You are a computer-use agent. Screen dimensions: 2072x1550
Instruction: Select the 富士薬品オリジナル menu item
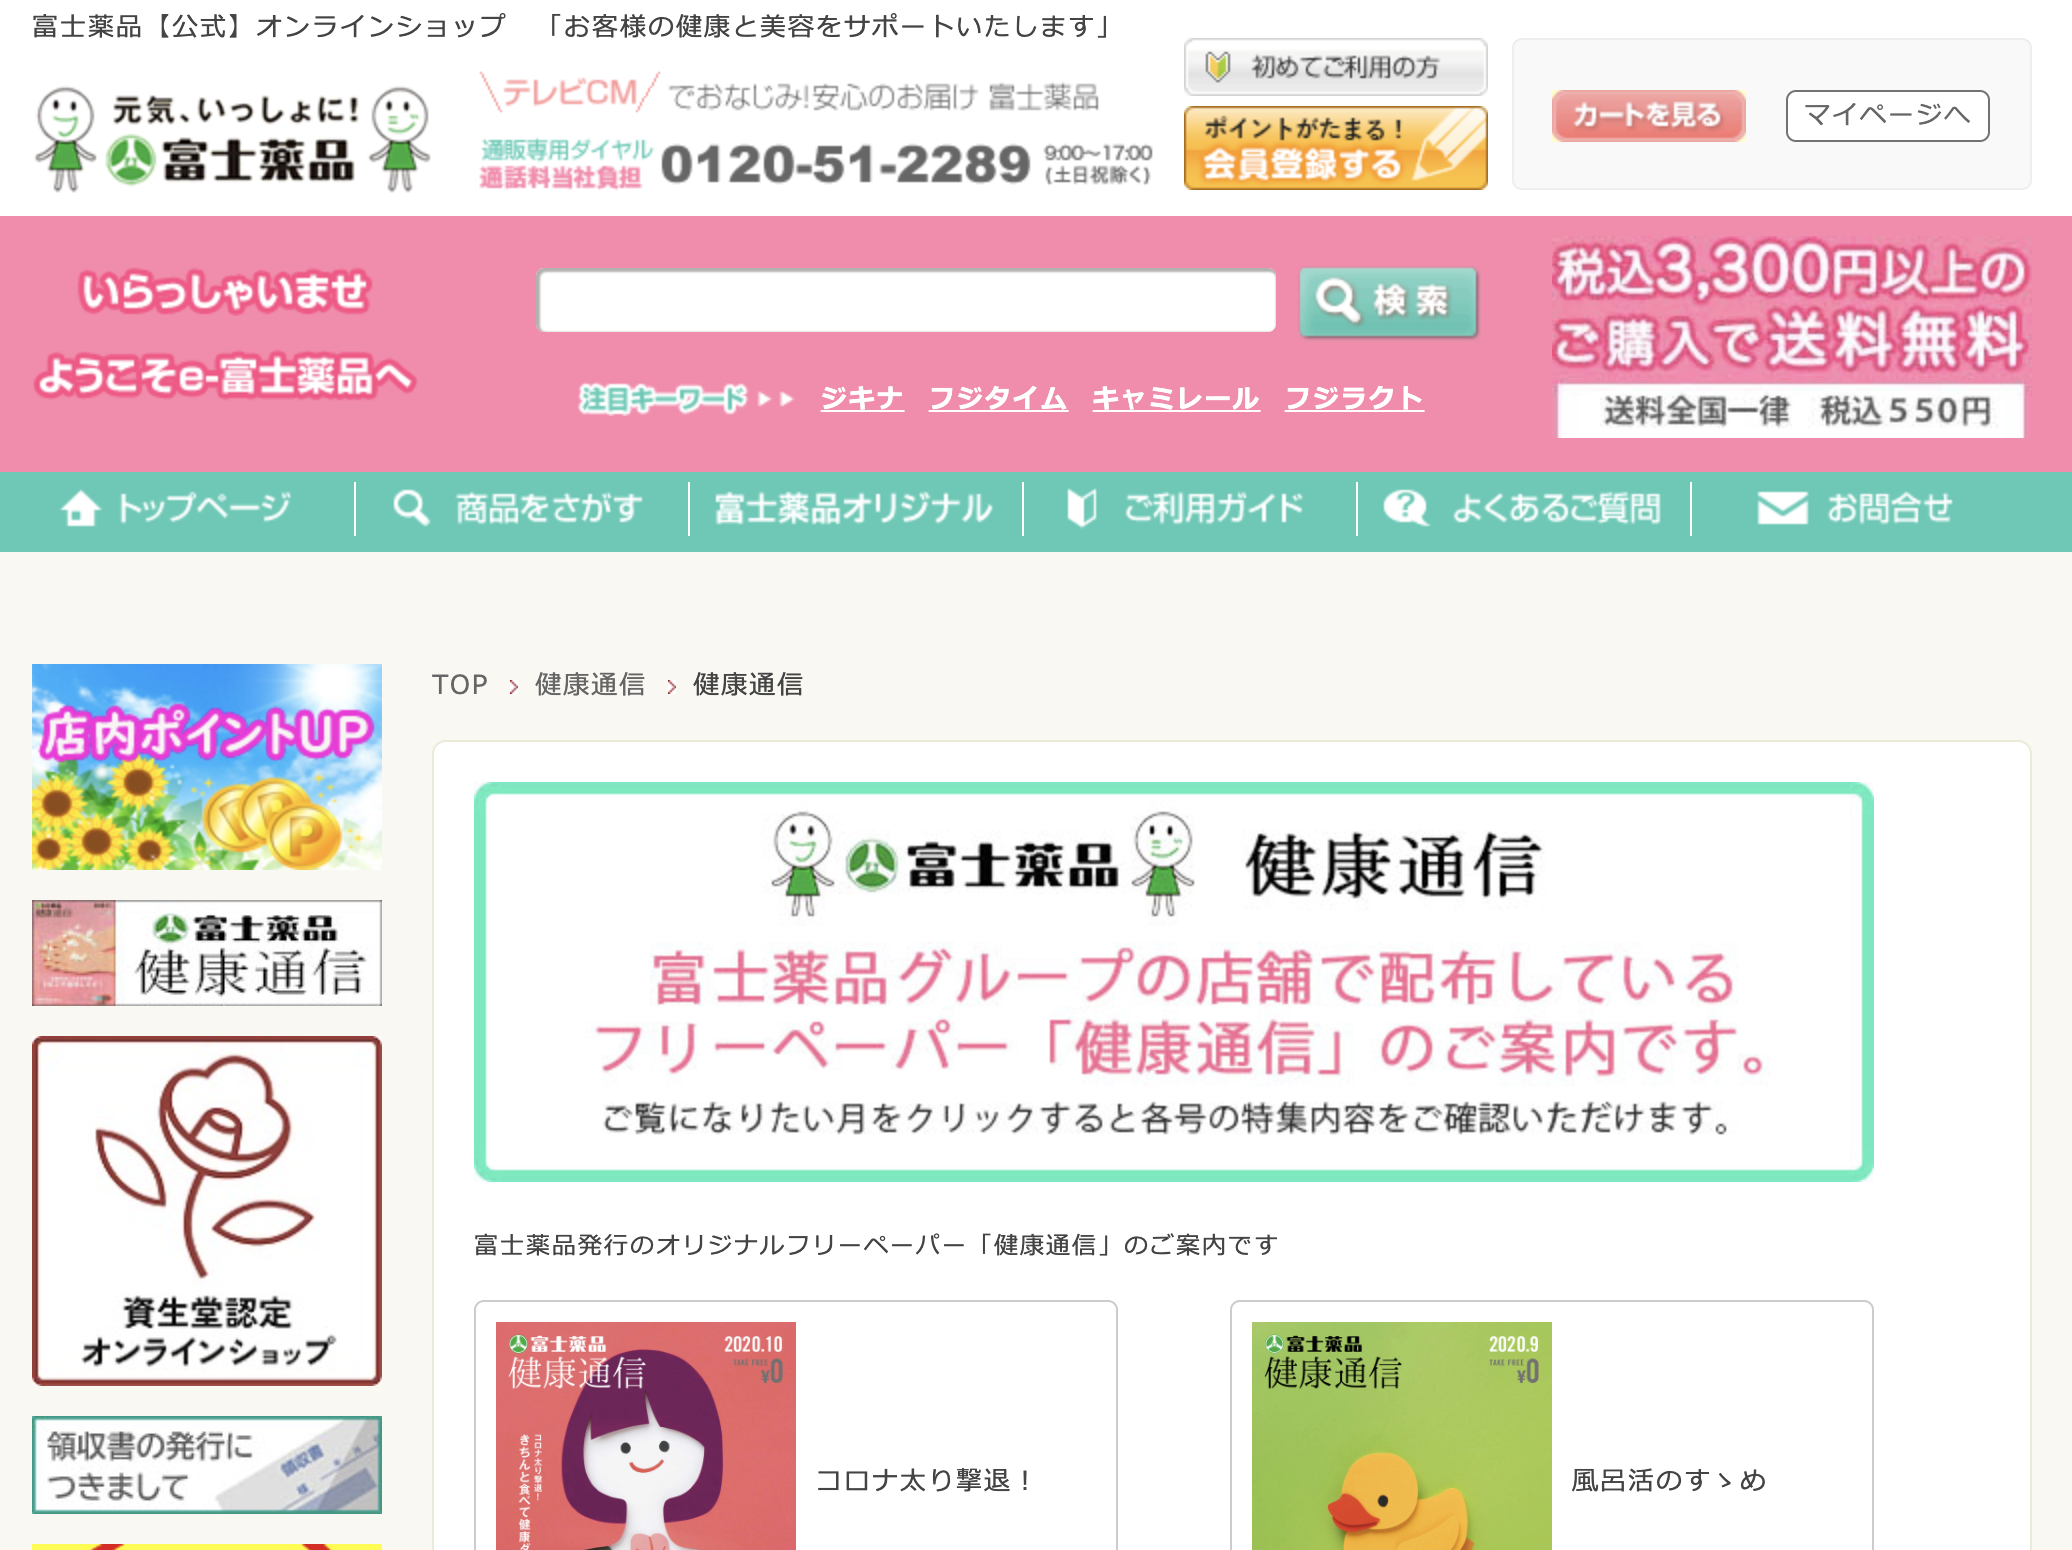click(x=855, y=508)
